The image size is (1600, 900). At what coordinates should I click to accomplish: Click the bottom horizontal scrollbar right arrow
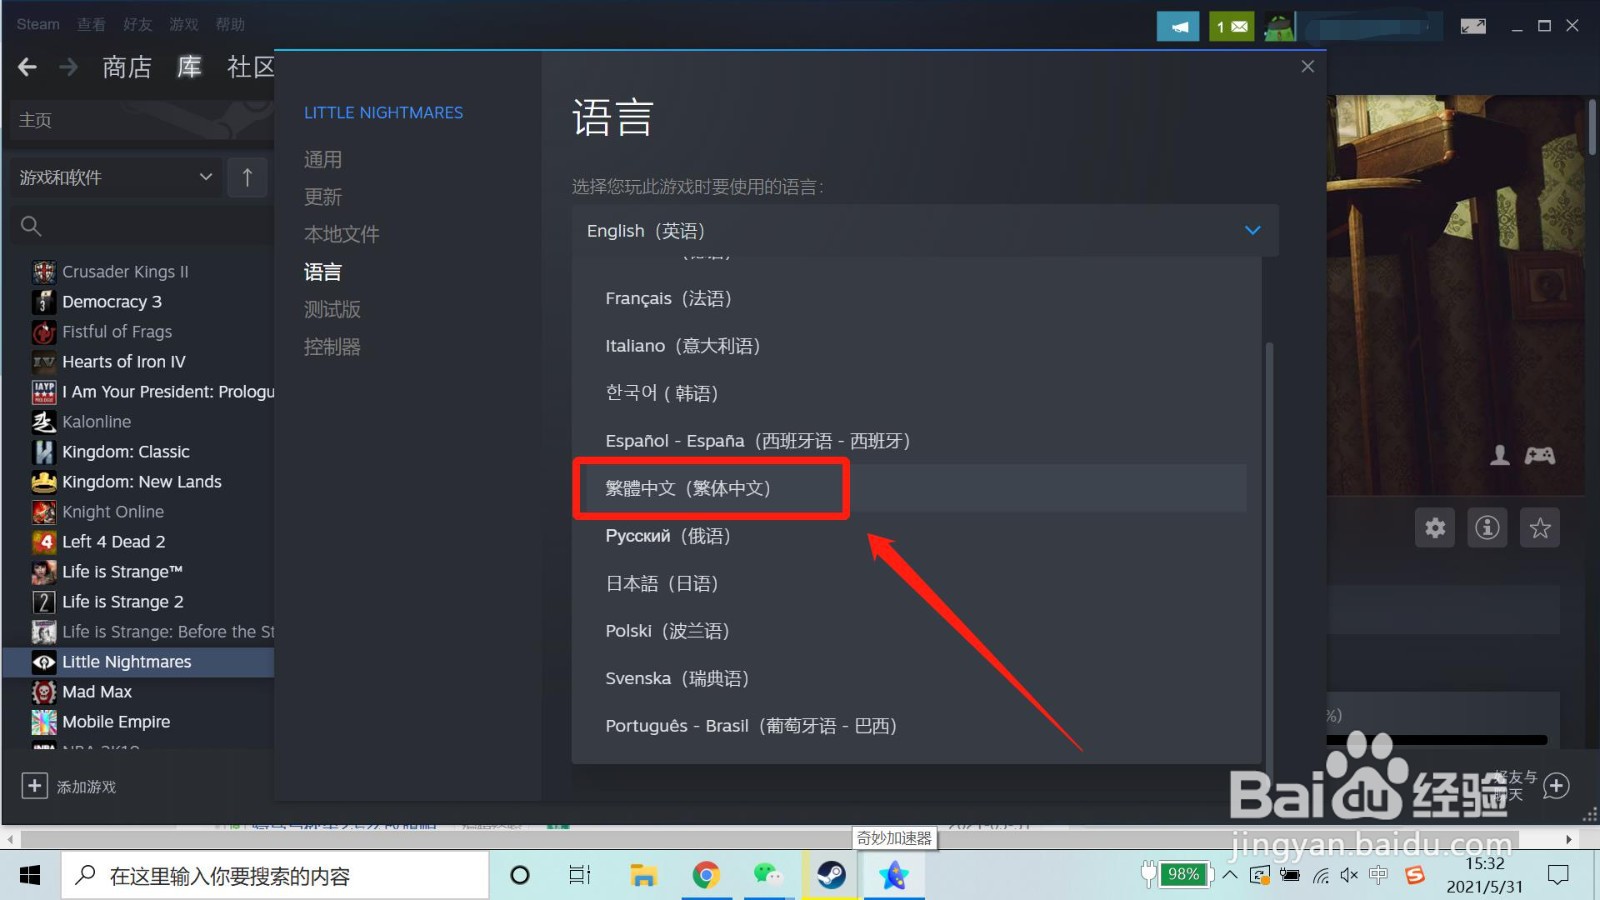tap(1568, 839)
